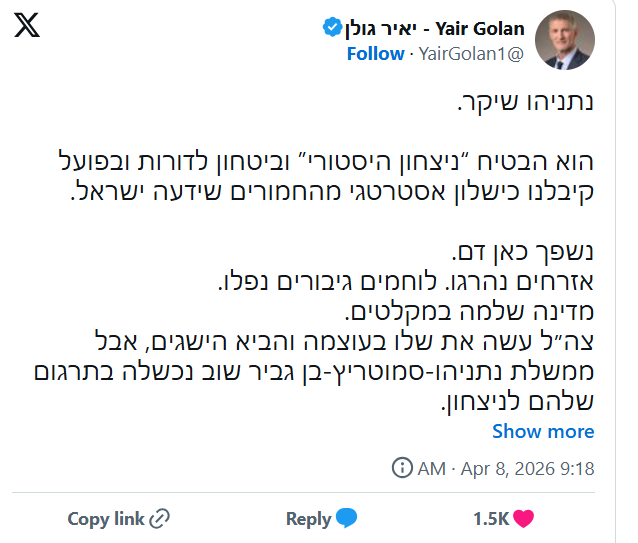Click the info circle icon near timestamp
Viewport: 638px width, 543px height.
pyautogui.click(x=402, y=468)
